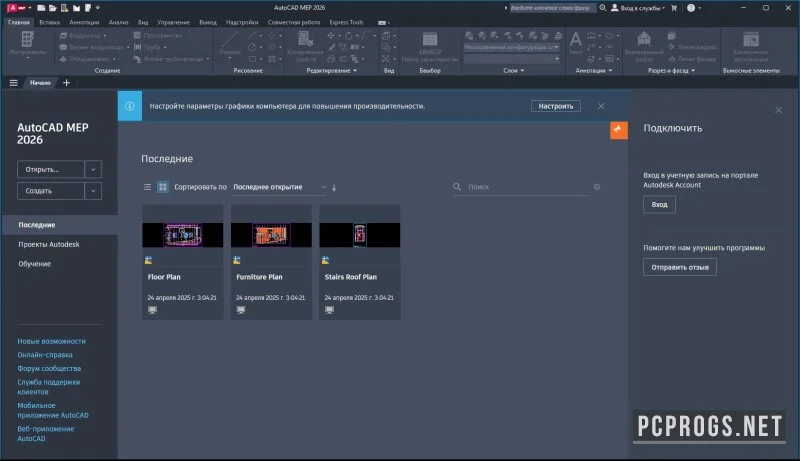Screen dimensions: 800x461
Task: Click the help question mark icon
Action: click(x=691, y=8)
